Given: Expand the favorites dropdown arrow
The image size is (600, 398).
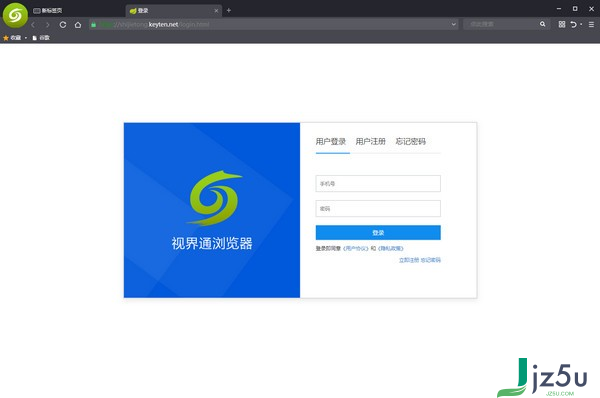Looking at the screenshot, I should [26, 38].
